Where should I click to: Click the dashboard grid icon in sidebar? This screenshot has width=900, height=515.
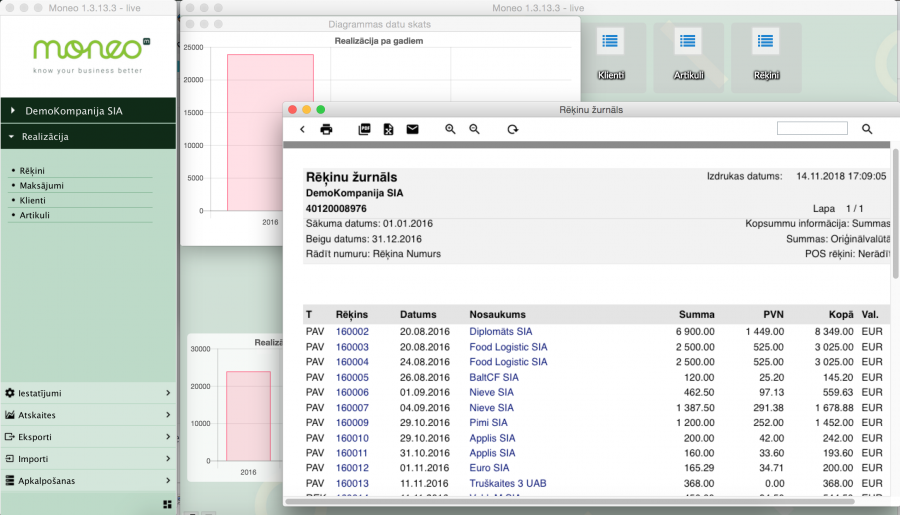click(x=167, y=504)
